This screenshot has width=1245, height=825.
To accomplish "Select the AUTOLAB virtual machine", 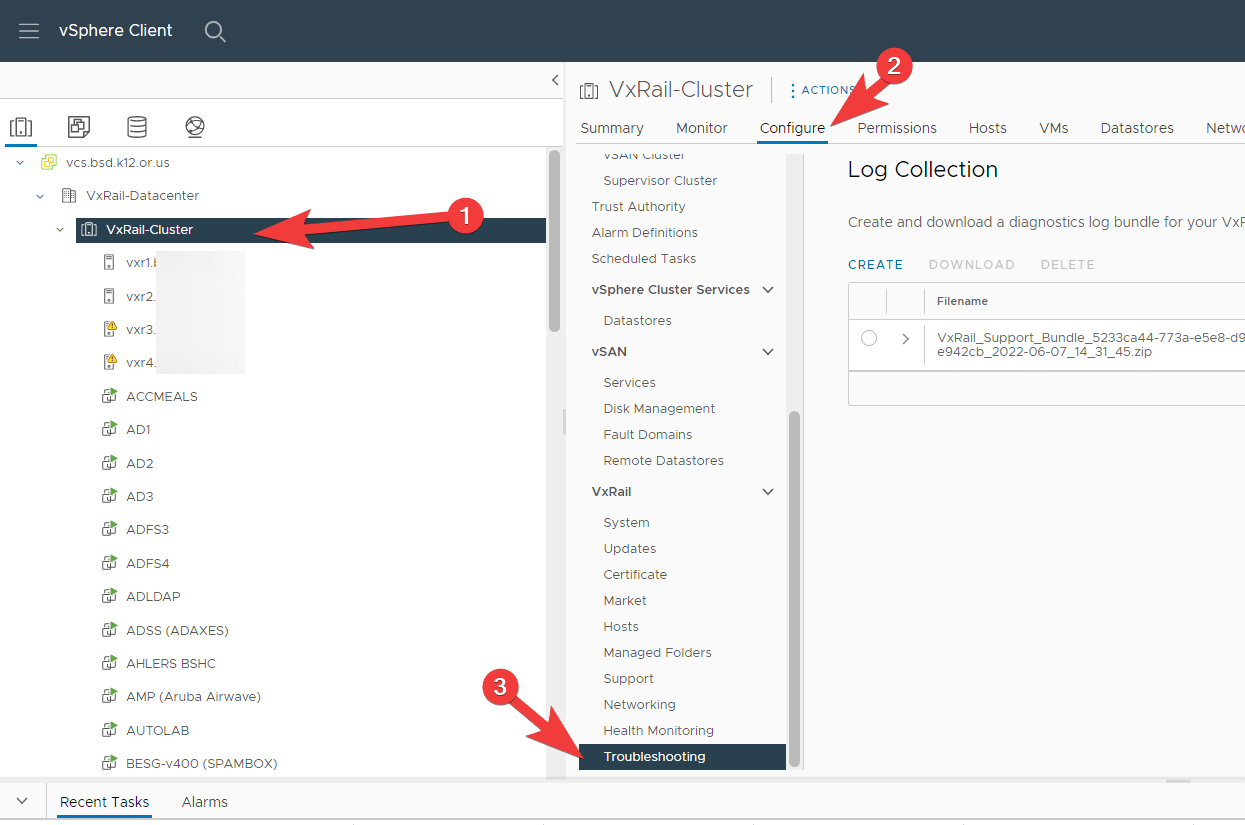I will coord(160,729).
